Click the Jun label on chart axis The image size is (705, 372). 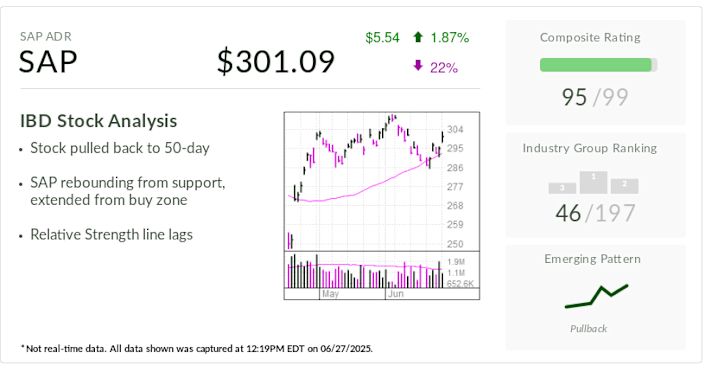pyautogui.click(x=396, y=294)
